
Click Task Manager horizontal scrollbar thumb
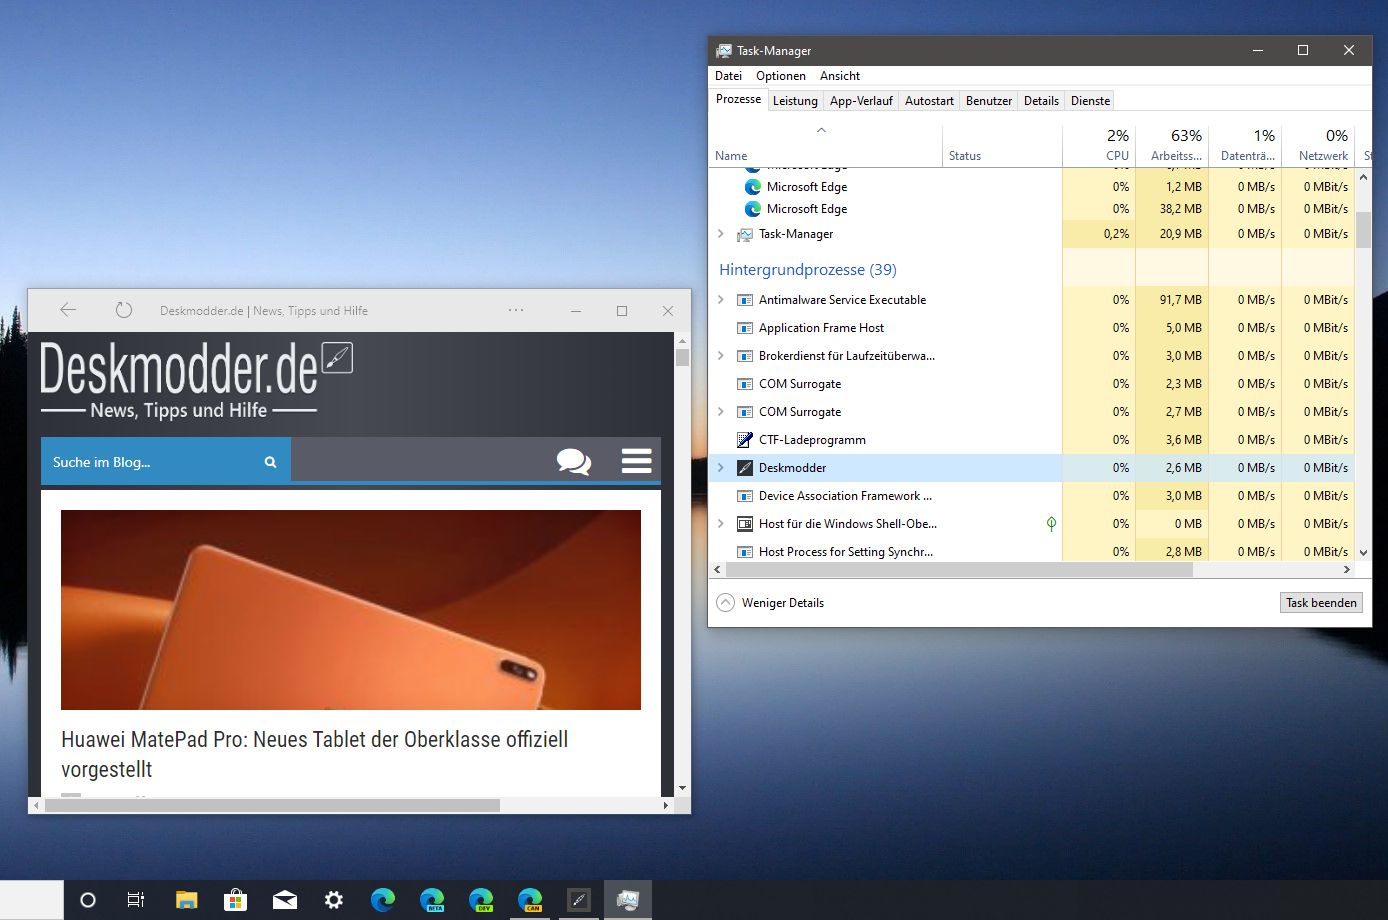coord(959,570)
